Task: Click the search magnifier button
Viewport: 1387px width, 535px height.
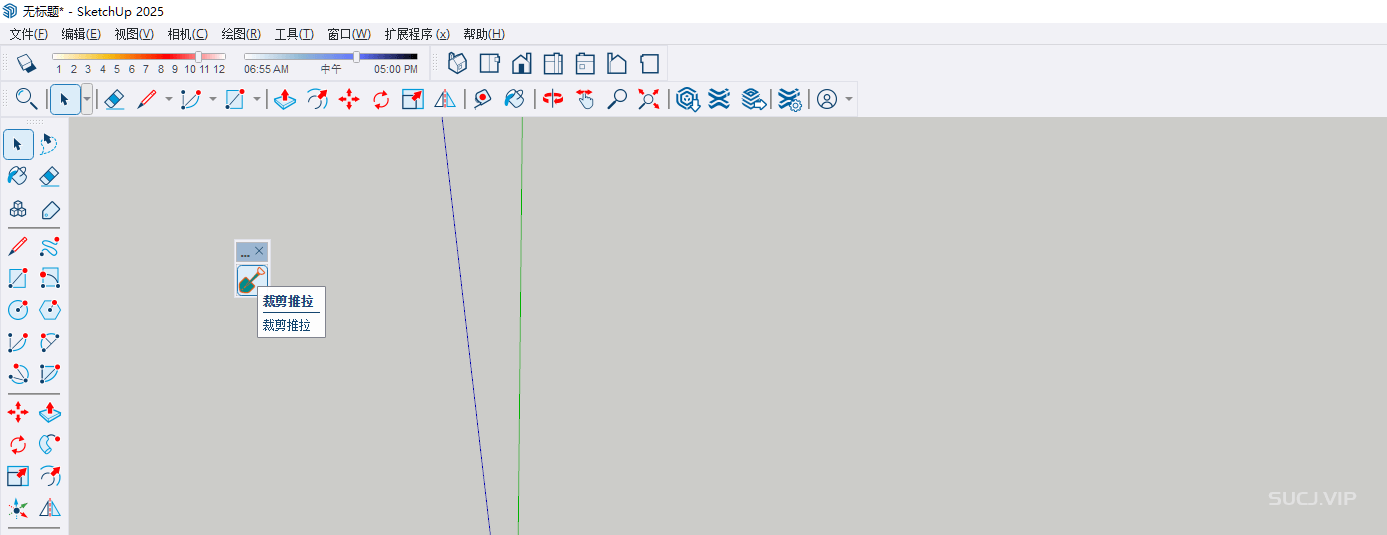Action: coord(26,99)
